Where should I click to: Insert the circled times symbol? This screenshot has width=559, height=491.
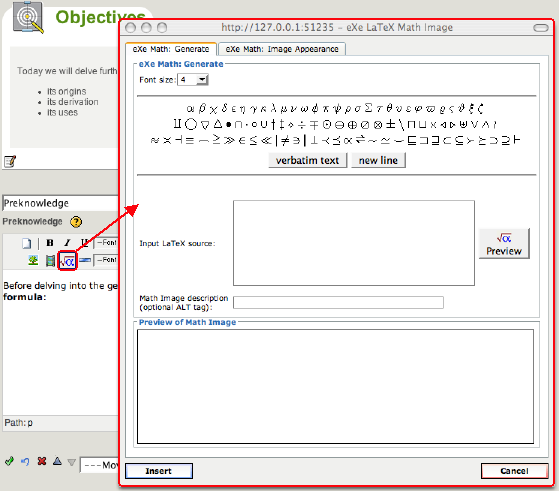378,124
